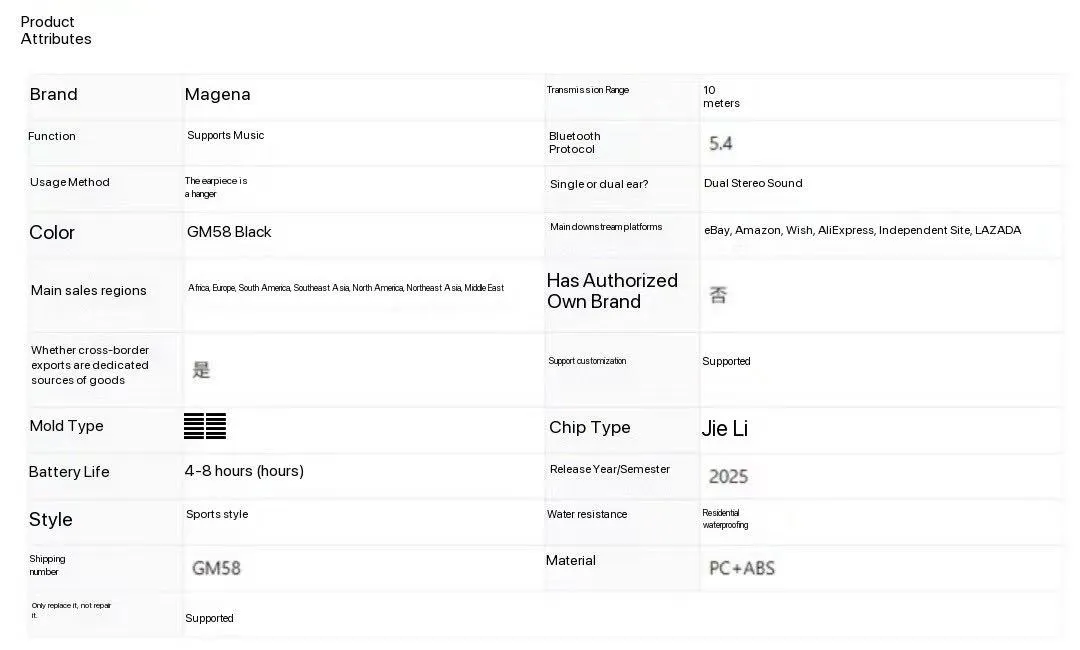
Task: Select the Magena brand value
Action: [218, 95]
